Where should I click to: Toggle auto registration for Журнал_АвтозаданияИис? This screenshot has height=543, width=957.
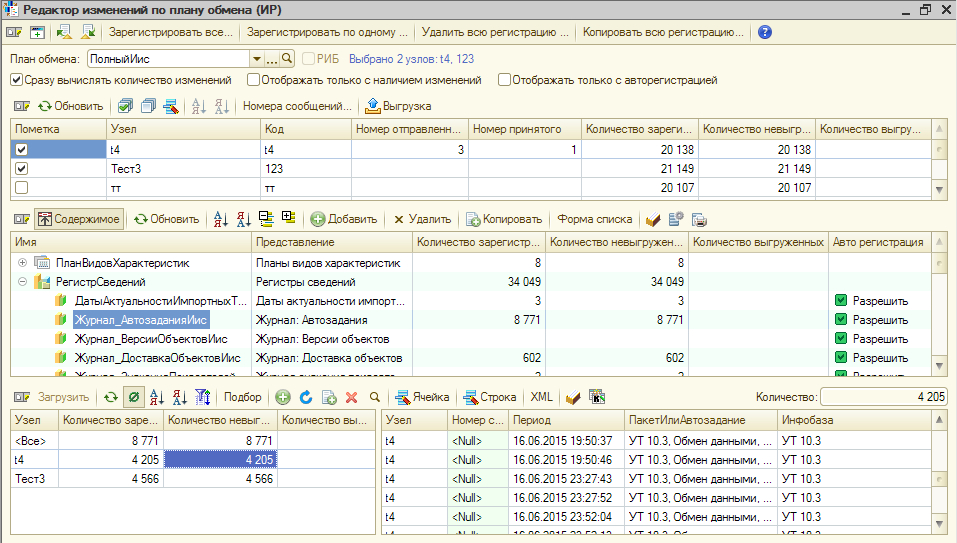point(841,319)
